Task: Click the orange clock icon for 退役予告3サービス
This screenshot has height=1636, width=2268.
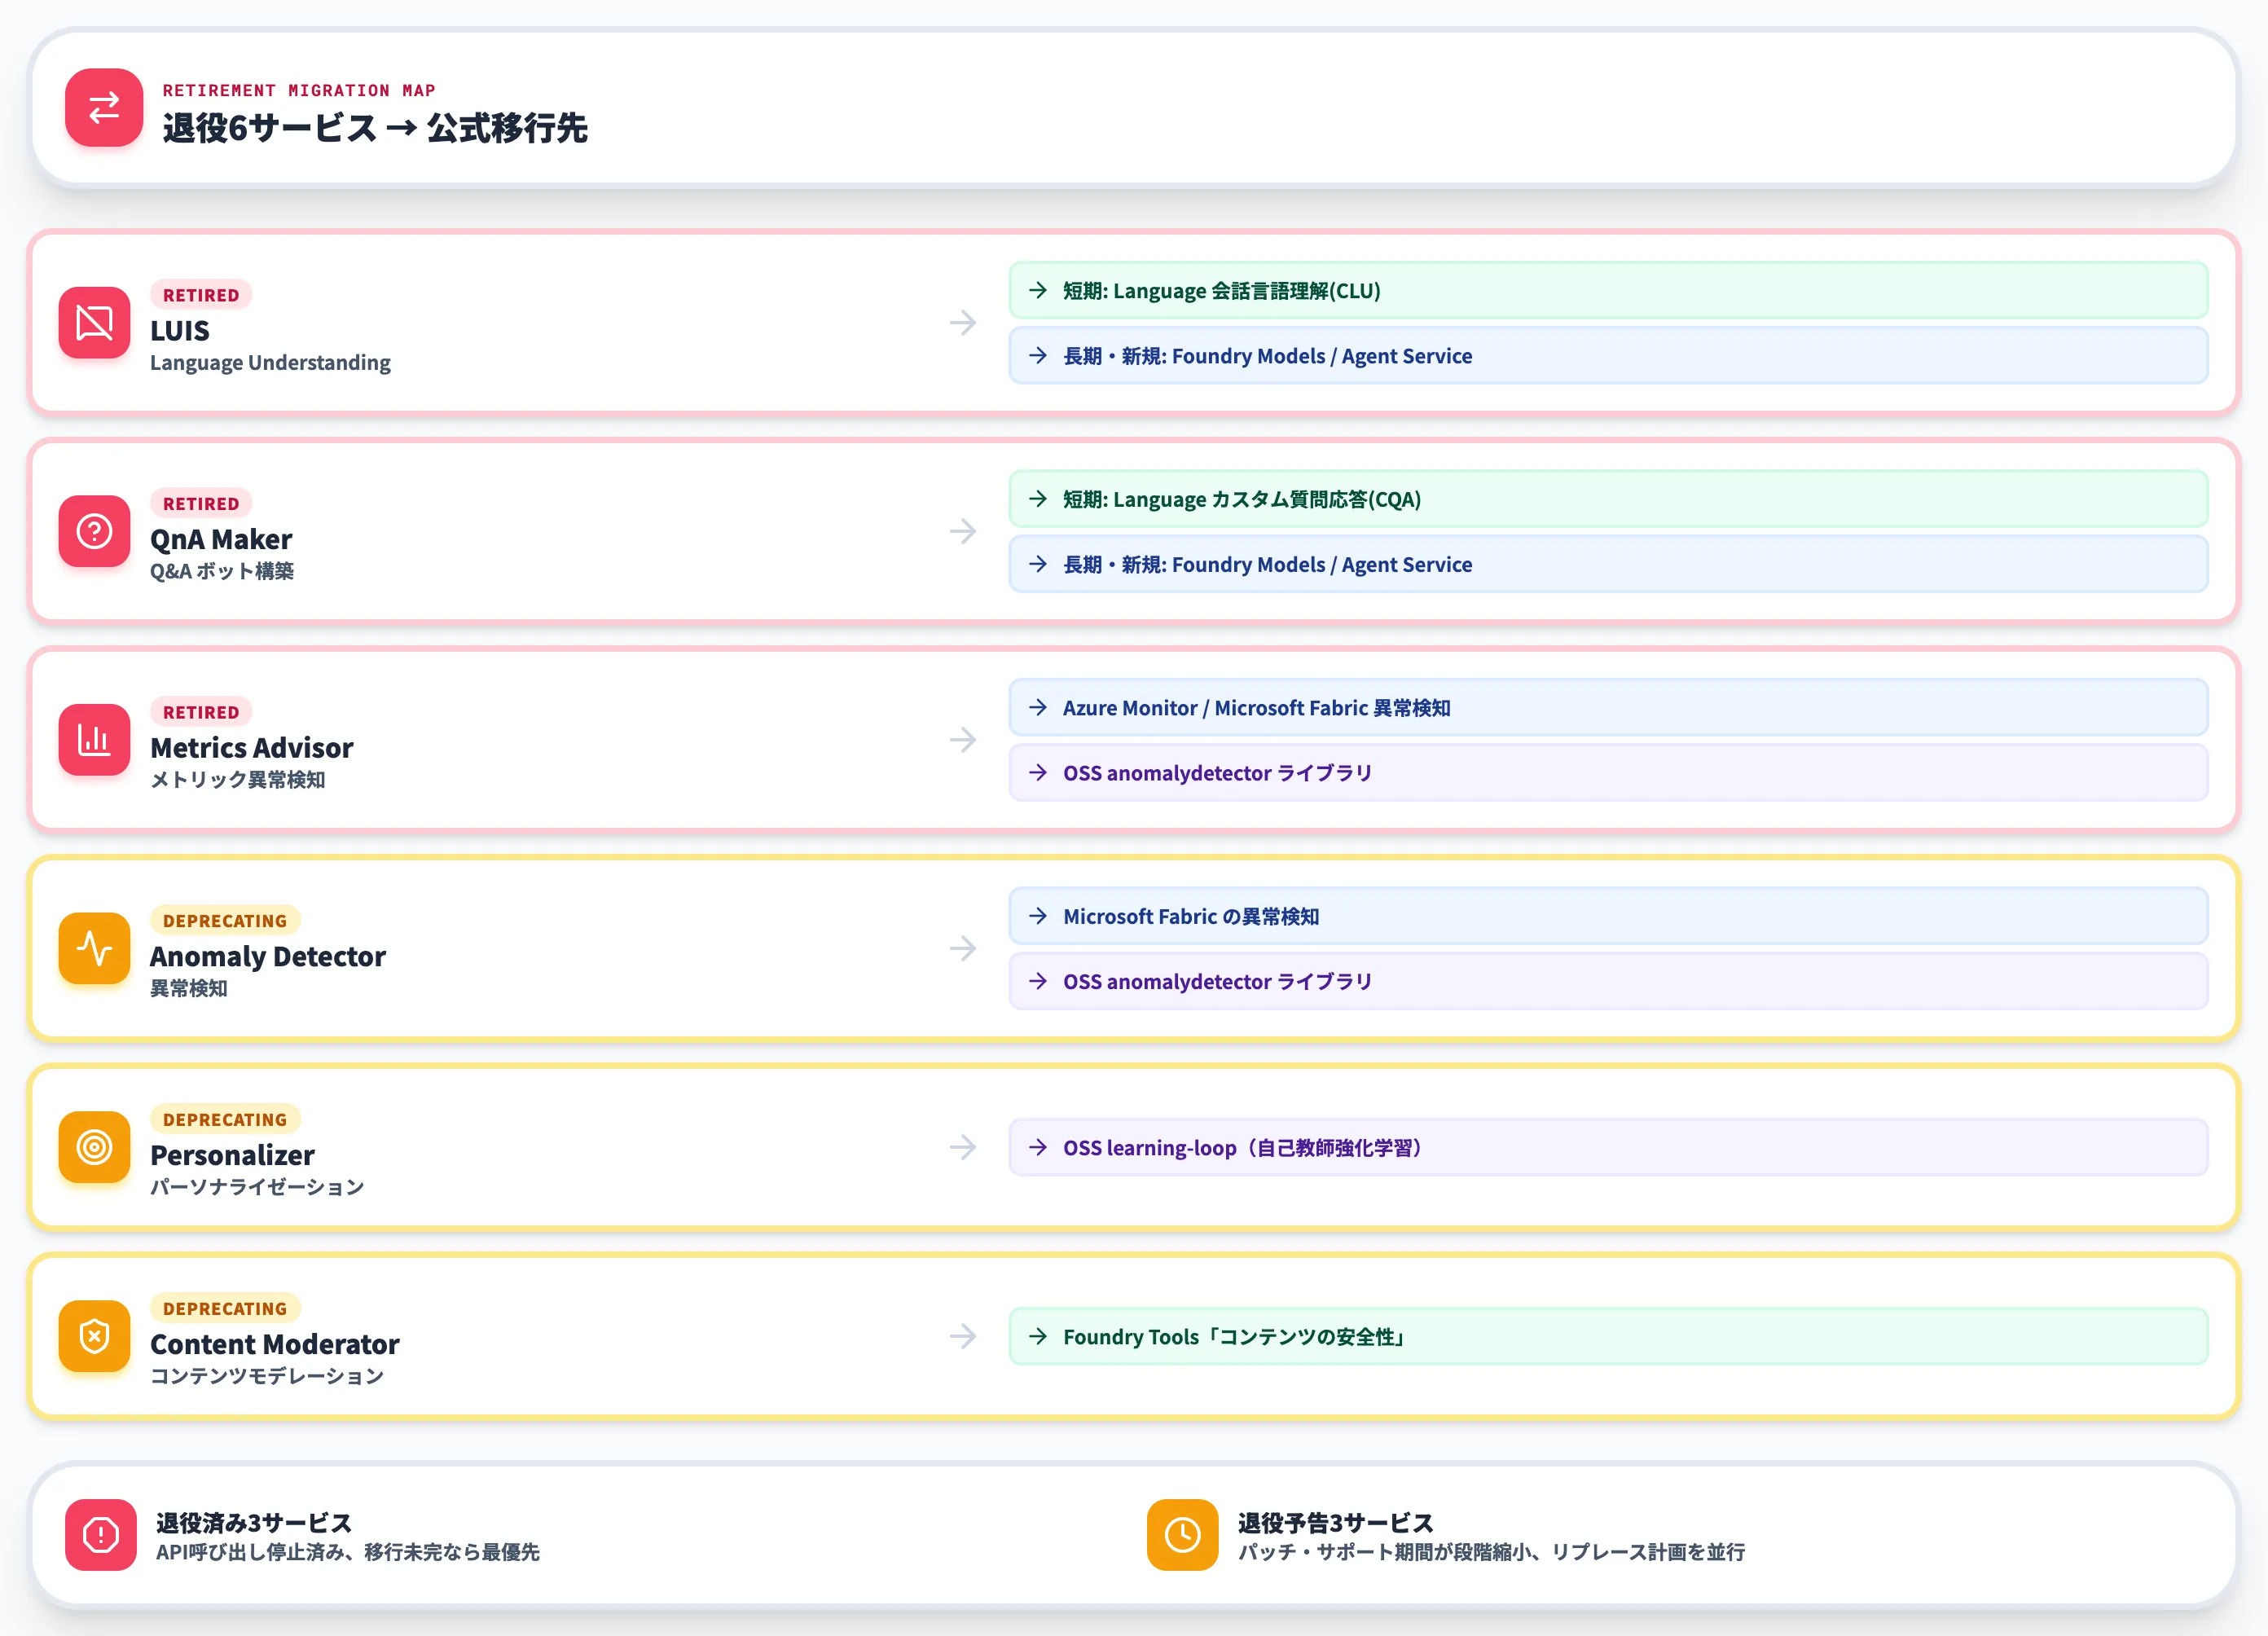Action: point(1182,1535)
